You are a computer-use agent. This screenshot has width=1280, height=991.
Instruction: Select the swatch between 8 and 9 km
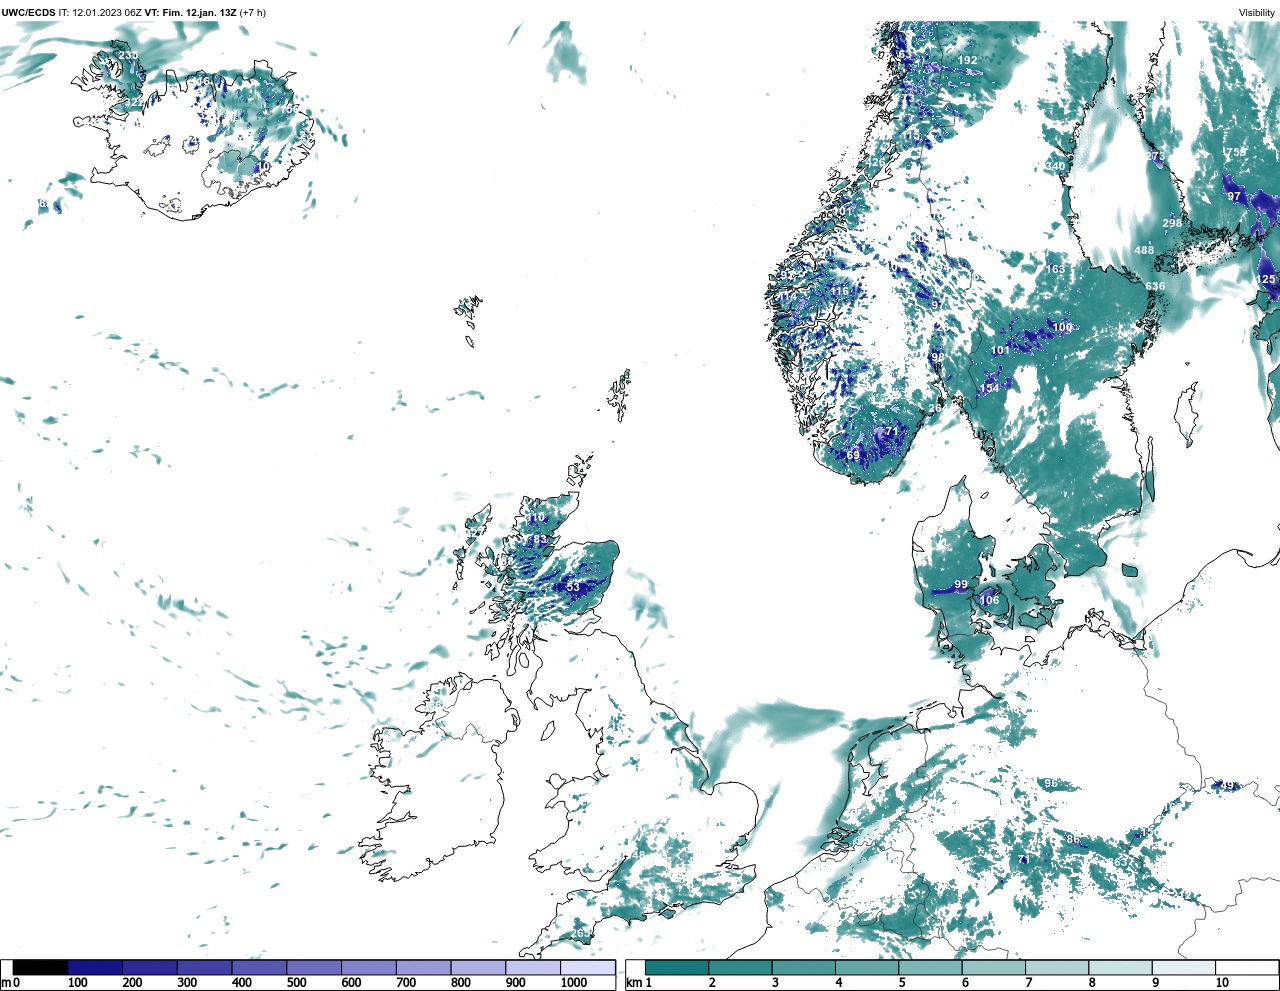1120,967
